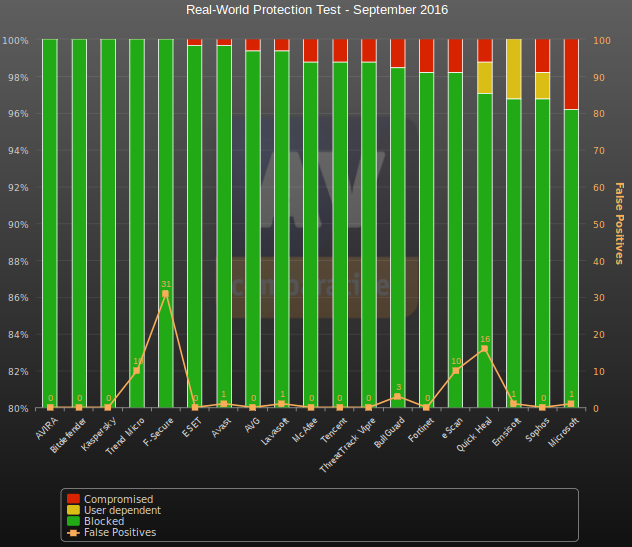Click the green Blocked bar for Bitdefender
Image resolution: width=632 pixels, height=547 pixels.
tap(79, 223)
